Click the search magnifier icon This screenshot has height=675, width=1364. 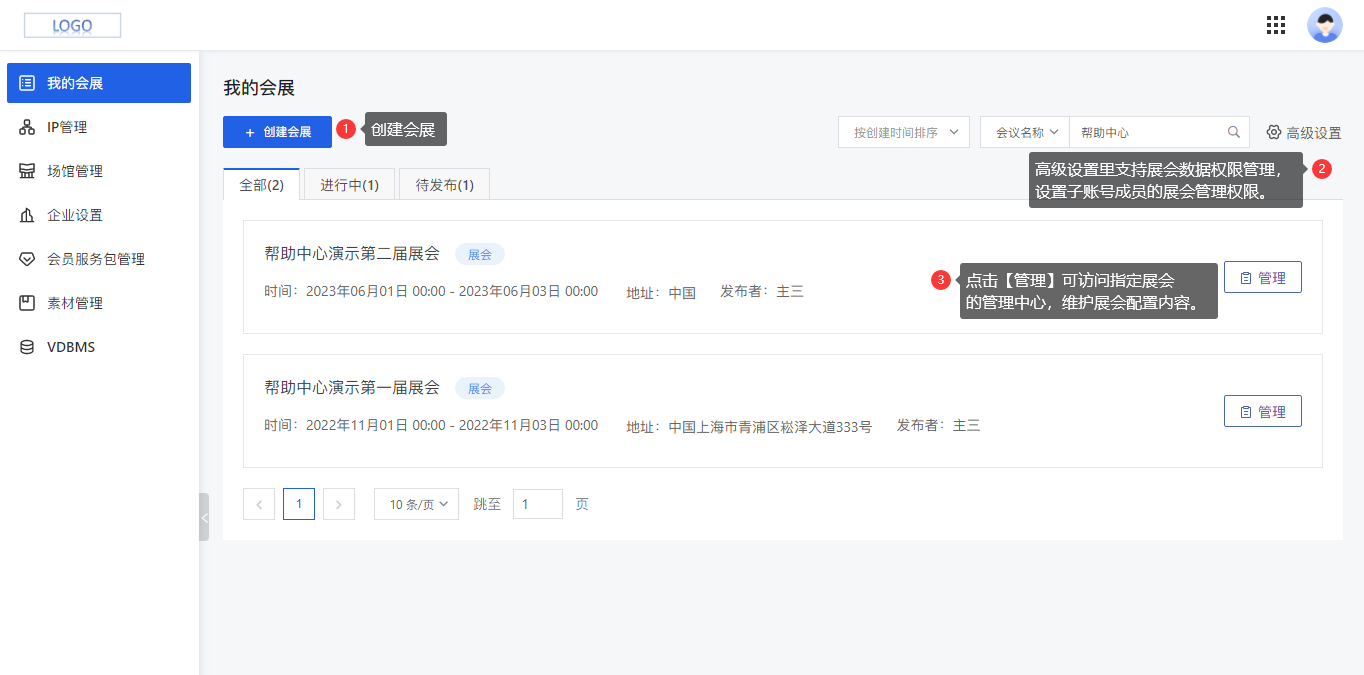pos(1233,131)
